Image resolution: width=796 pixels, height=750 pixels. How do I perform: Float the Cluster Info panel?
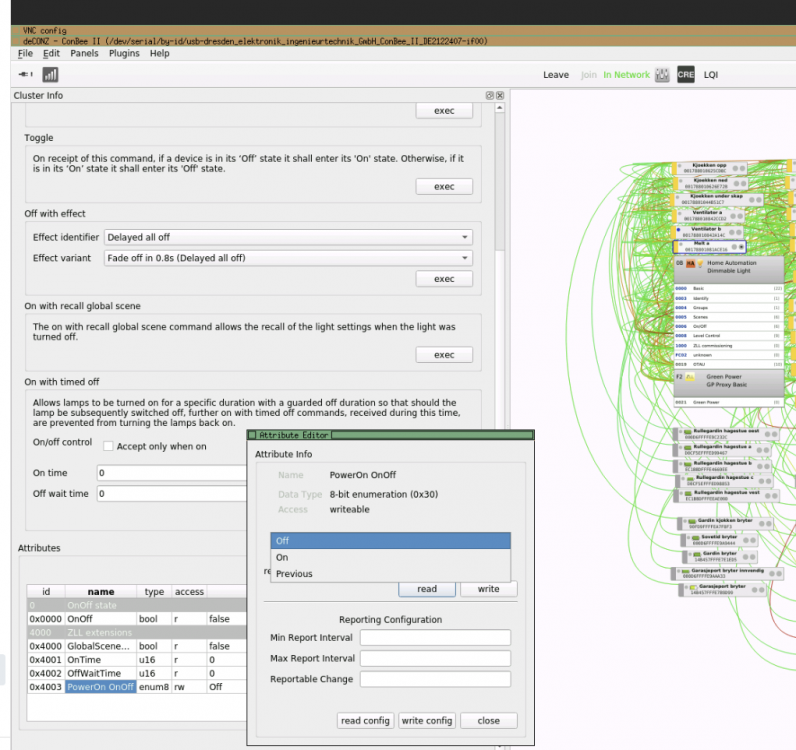point(490,96)
